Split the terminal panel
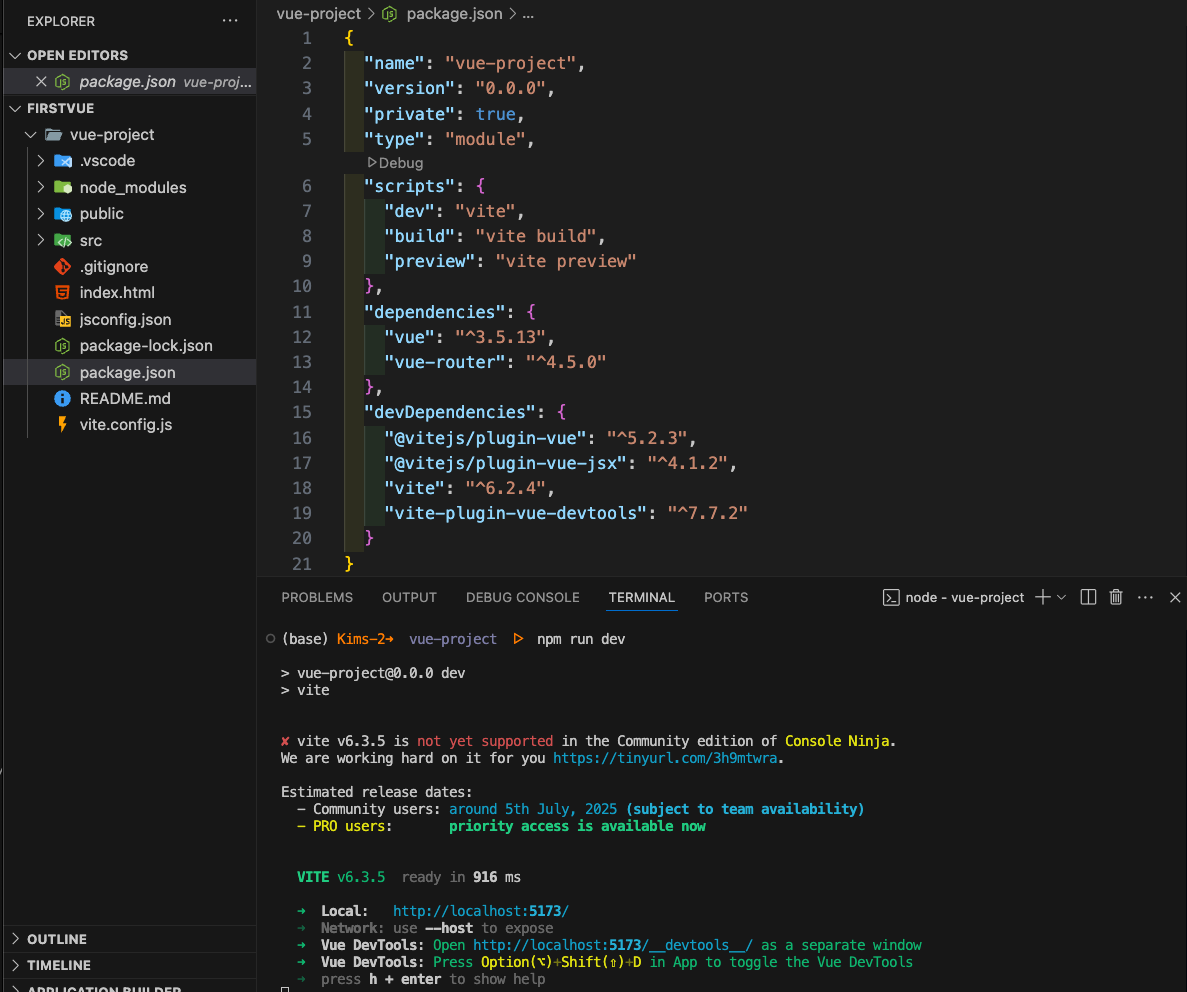 pyautogui.click(x=1088, y=597)
